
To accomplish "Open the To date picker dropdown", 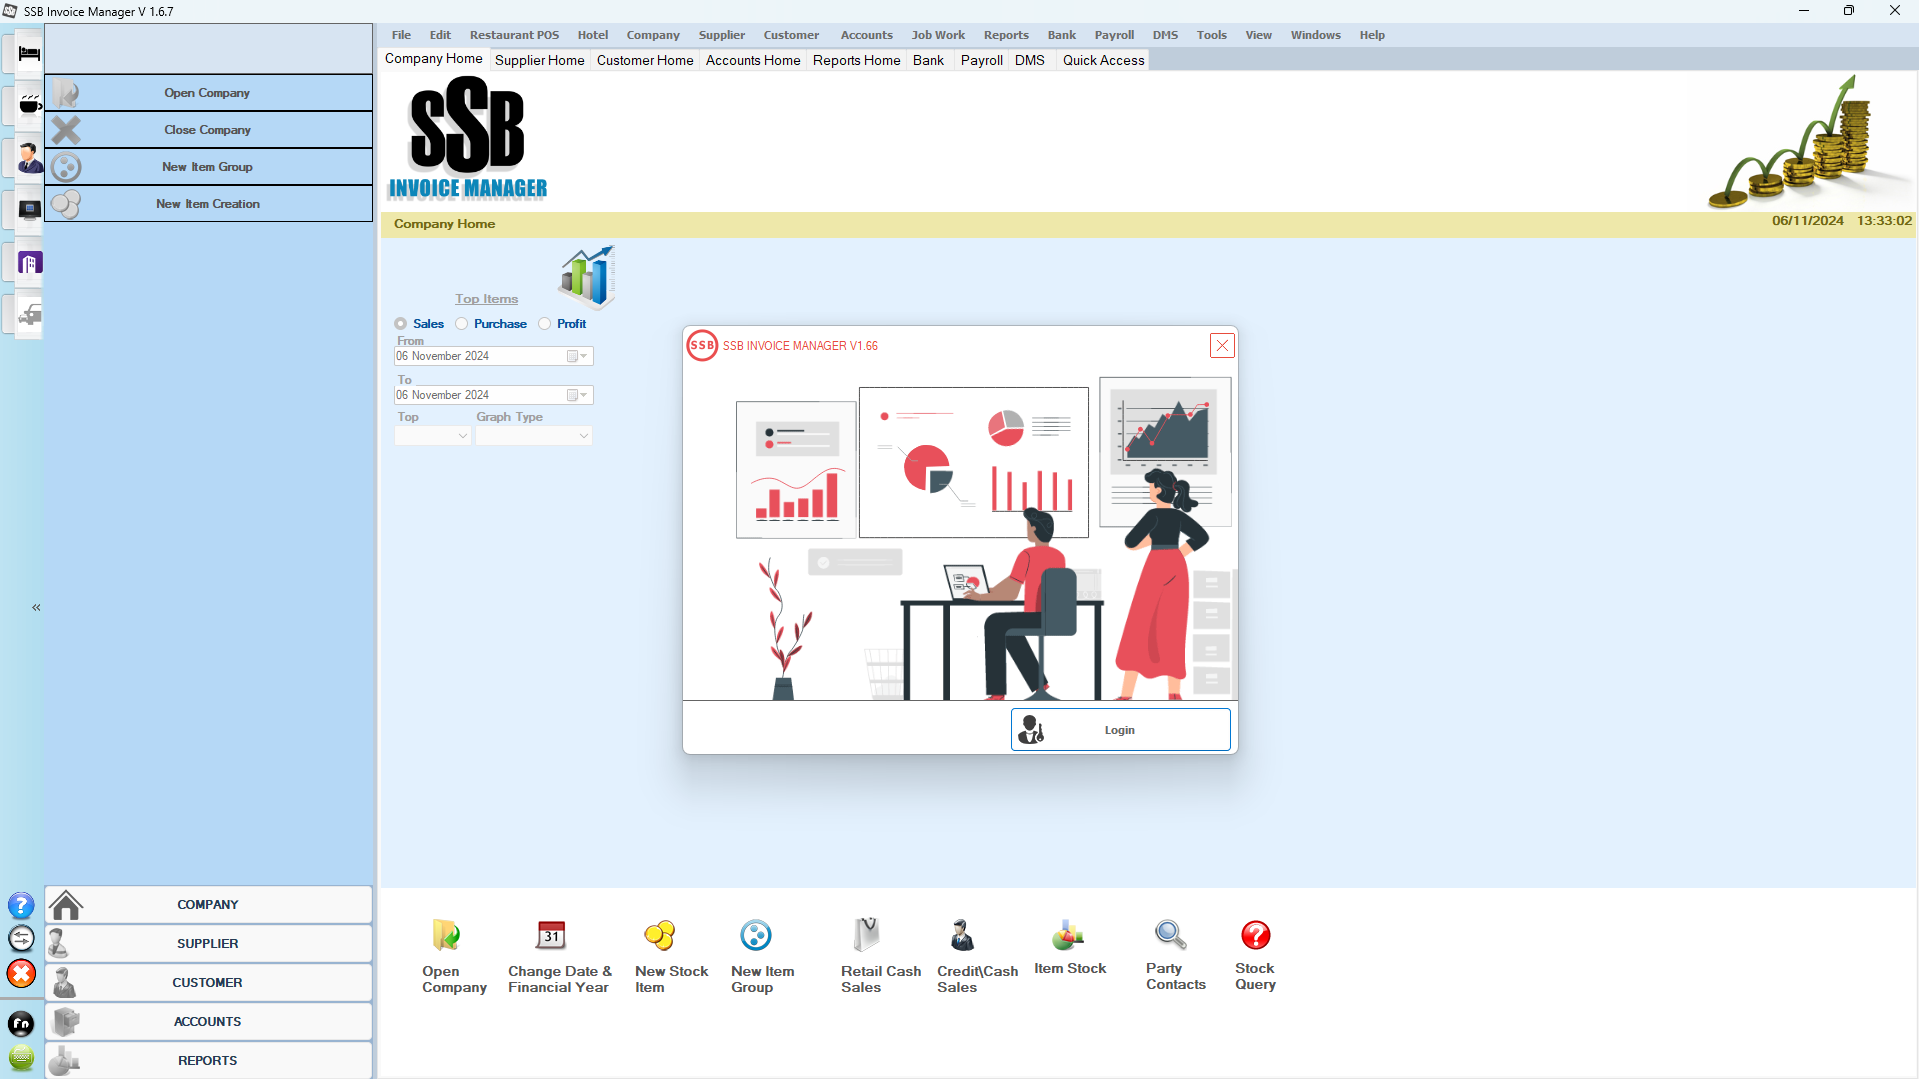I will [578, 395].
